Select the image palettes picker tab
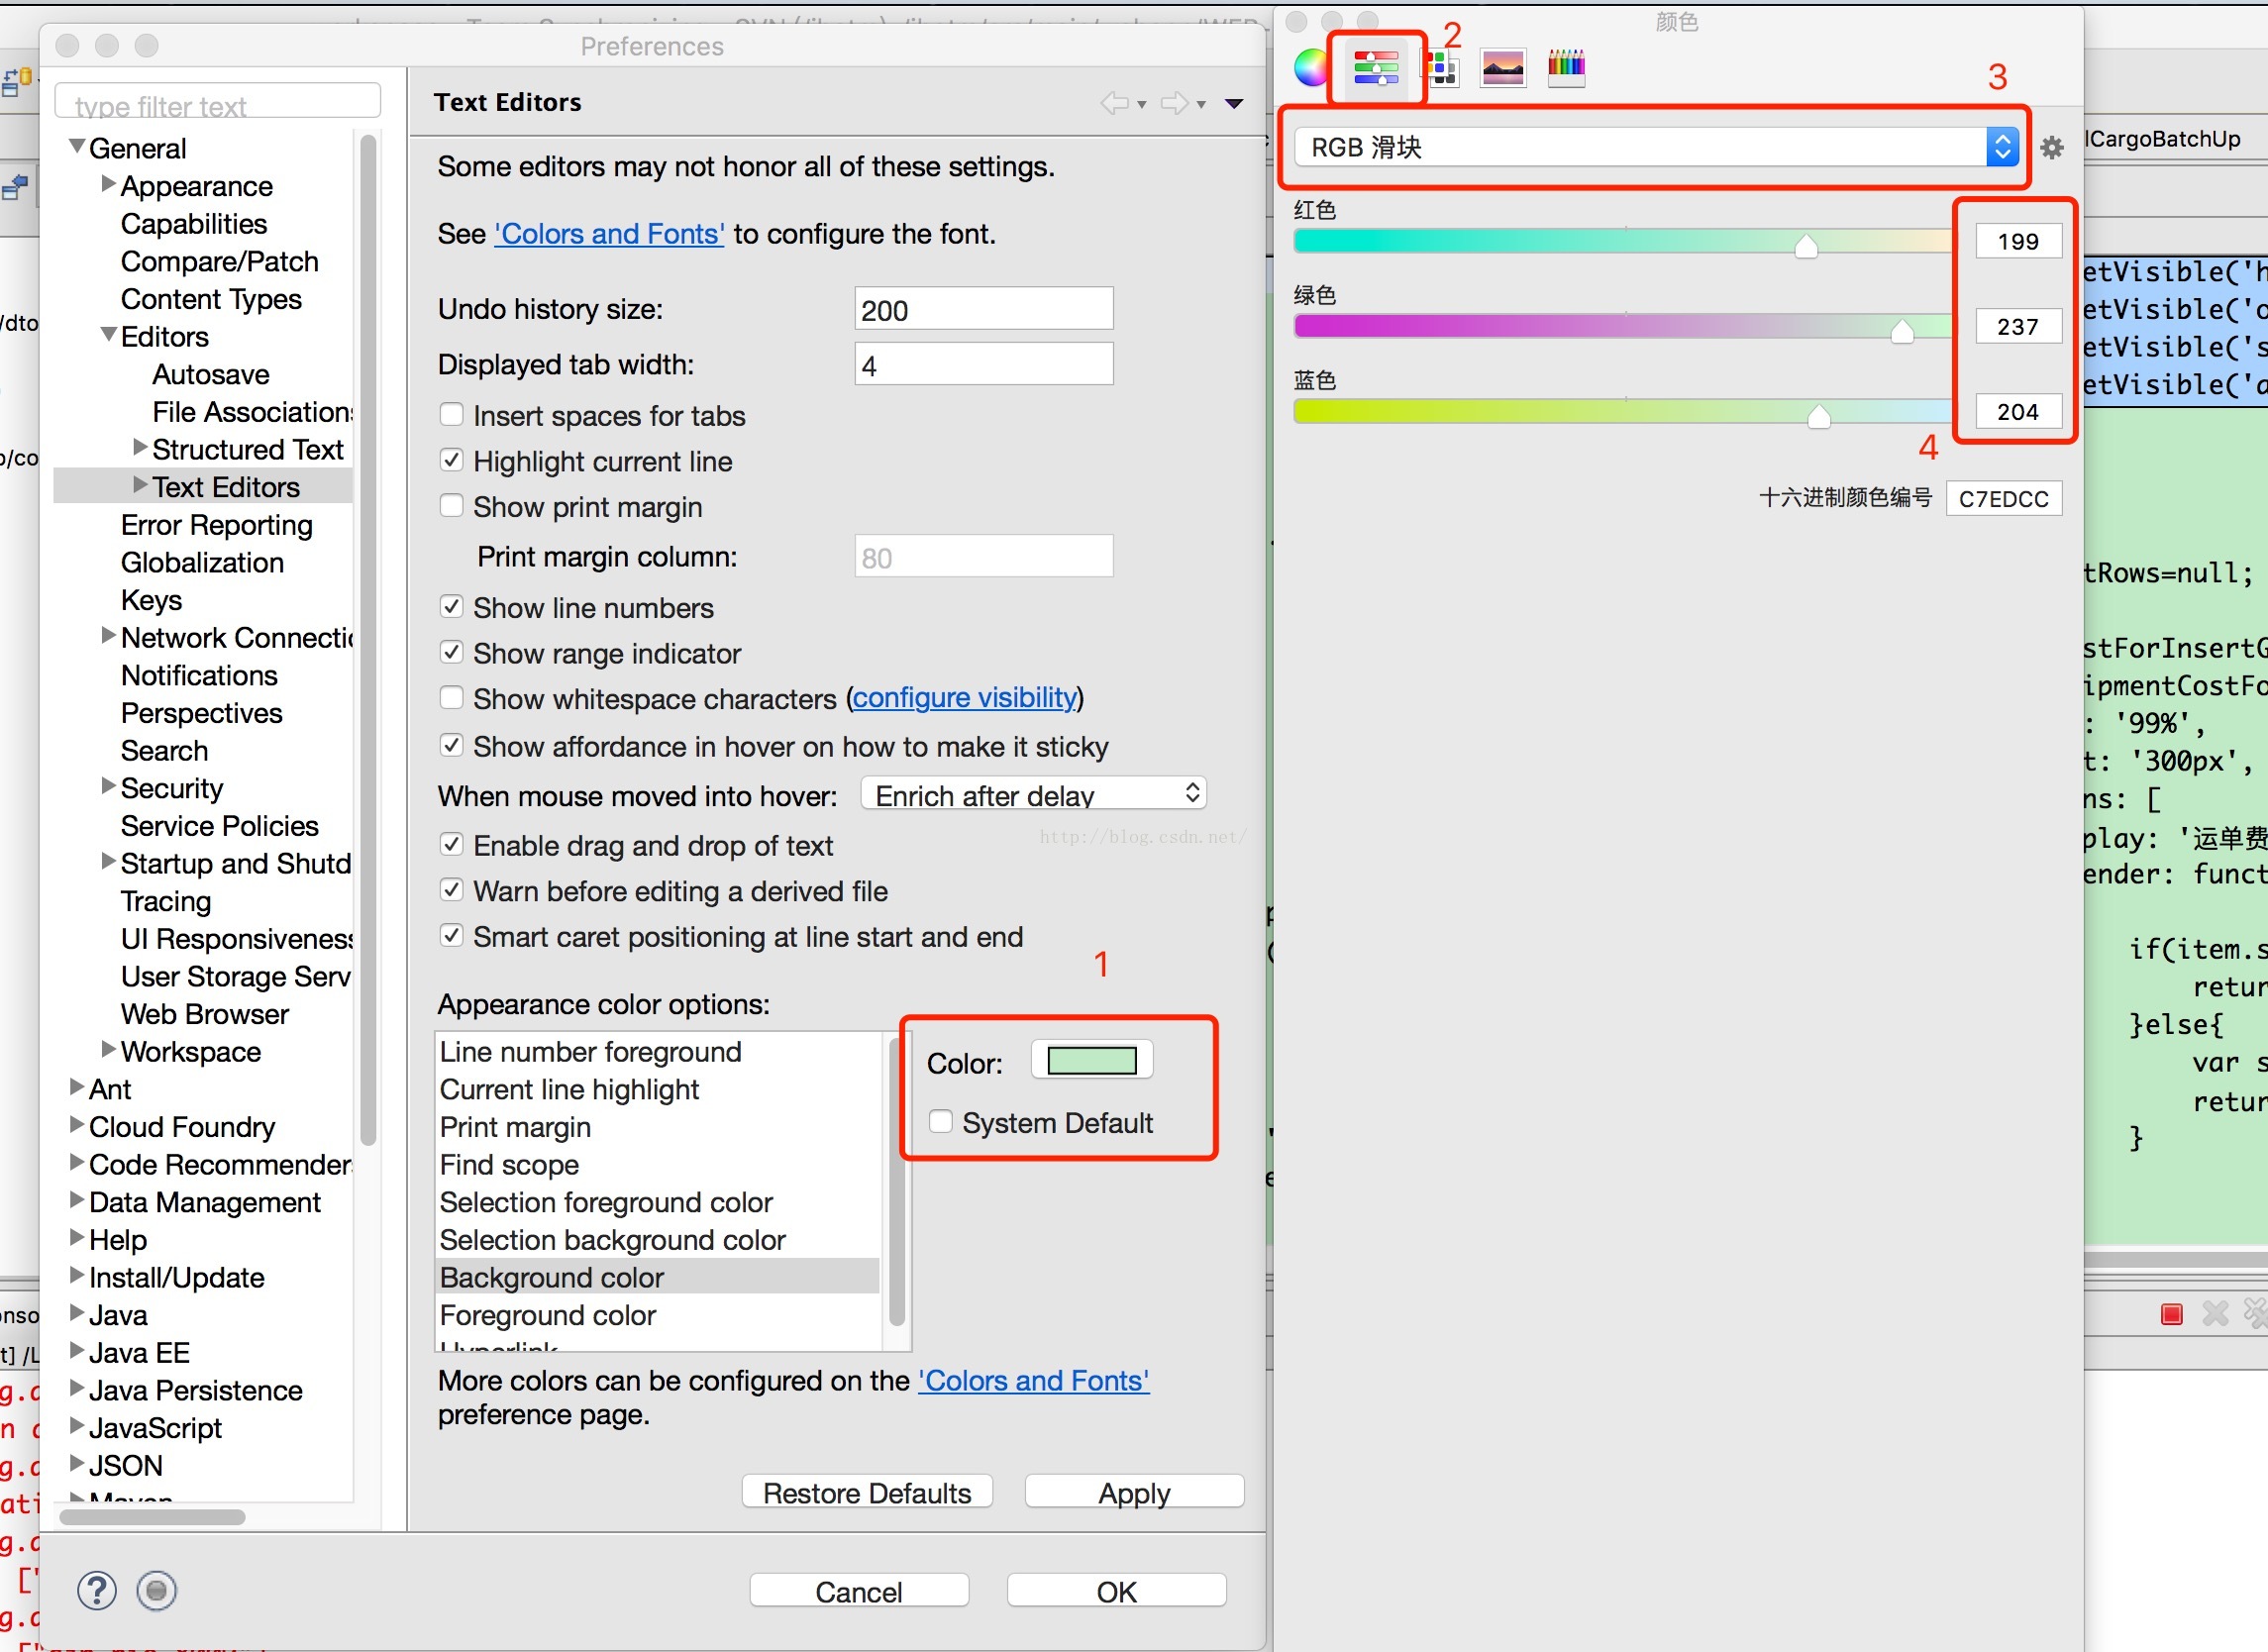The width and height of the screenshot is (2268, 1652). [x=1502, y=68]
